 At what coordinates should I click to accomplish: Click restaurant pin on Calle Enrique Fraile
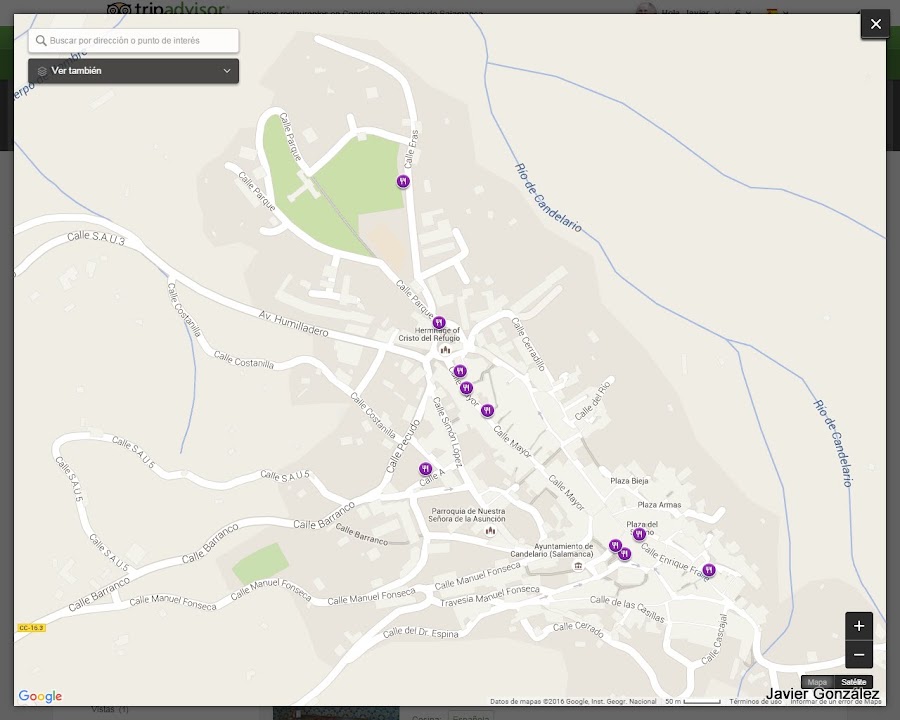(709, 570)
